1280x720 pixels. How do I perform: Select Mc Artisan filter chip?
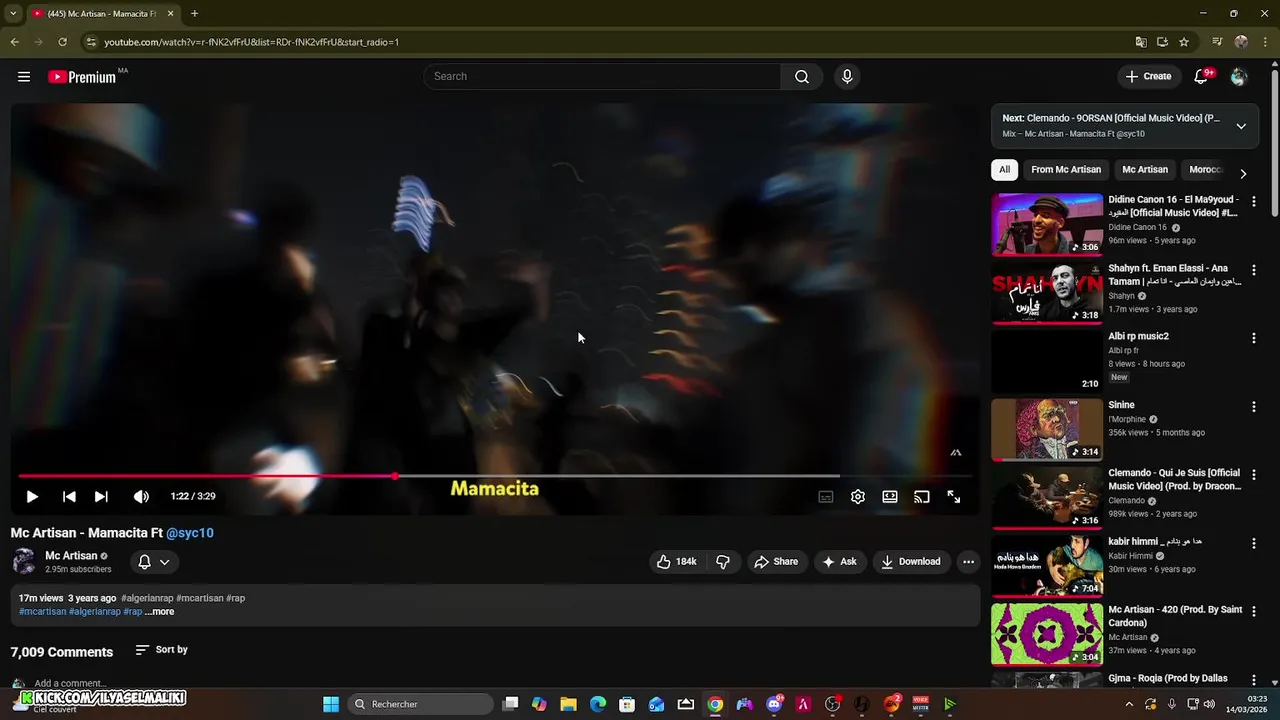1145,170
